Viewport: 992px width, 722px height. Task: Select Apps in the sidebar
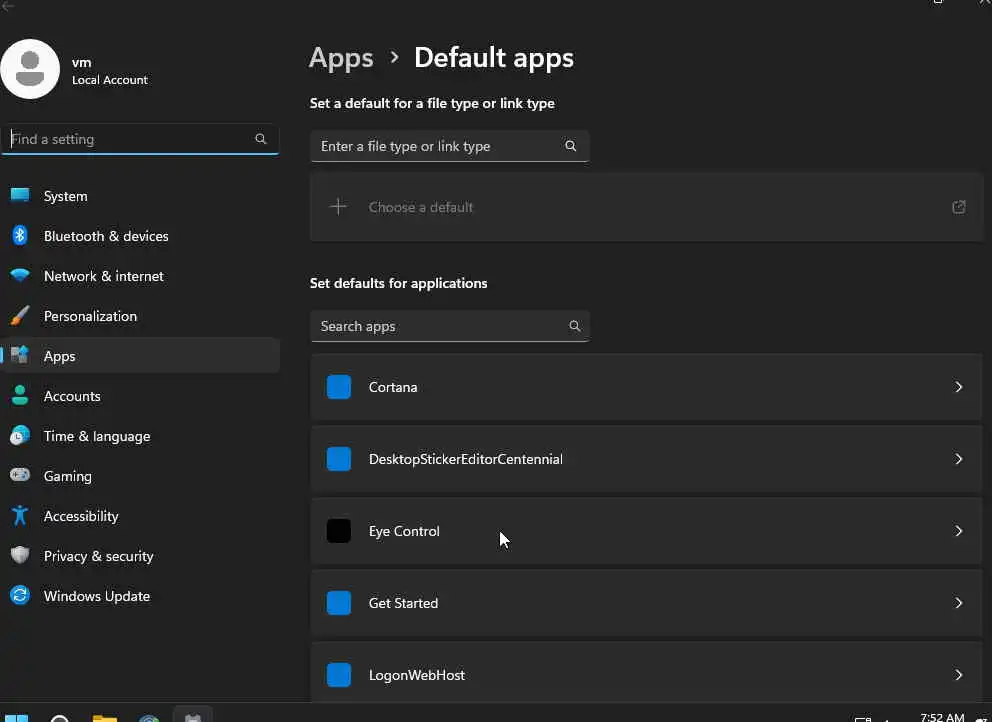point(60,356)
